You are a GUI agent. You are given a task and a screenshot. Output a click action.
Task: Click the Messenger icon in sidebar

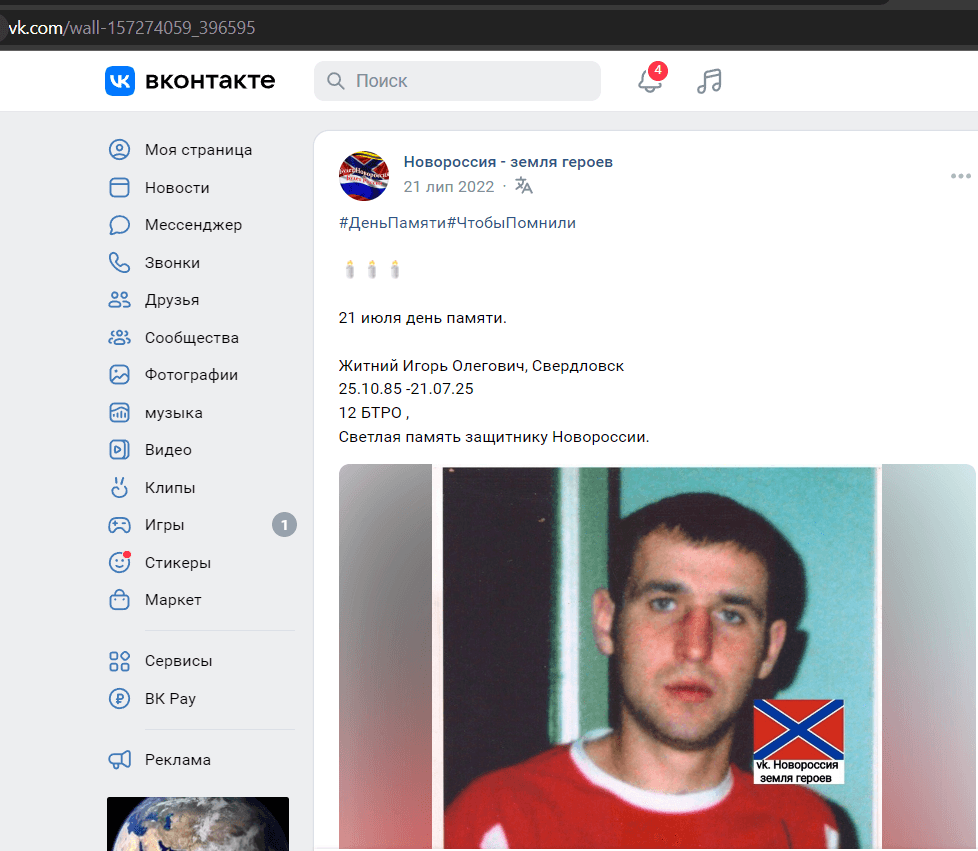pos(120,225)
